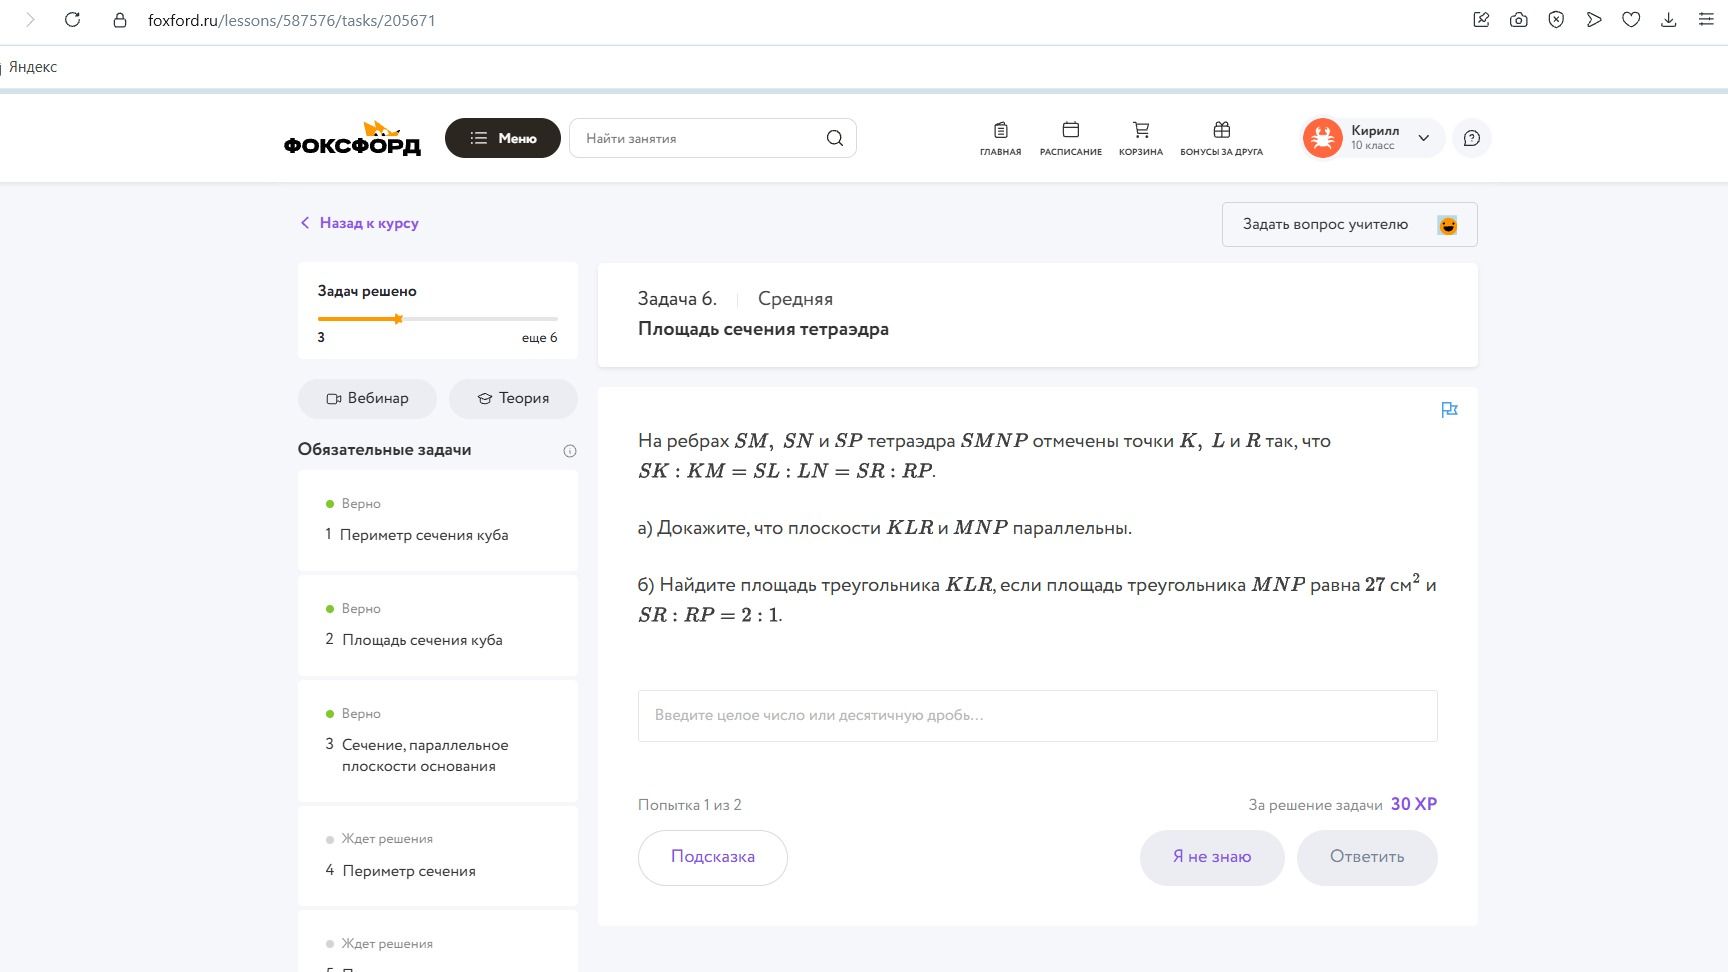1728x972 pixels.
Task: Open the browser easy setup menu icon
Action: coord(1706,20)
